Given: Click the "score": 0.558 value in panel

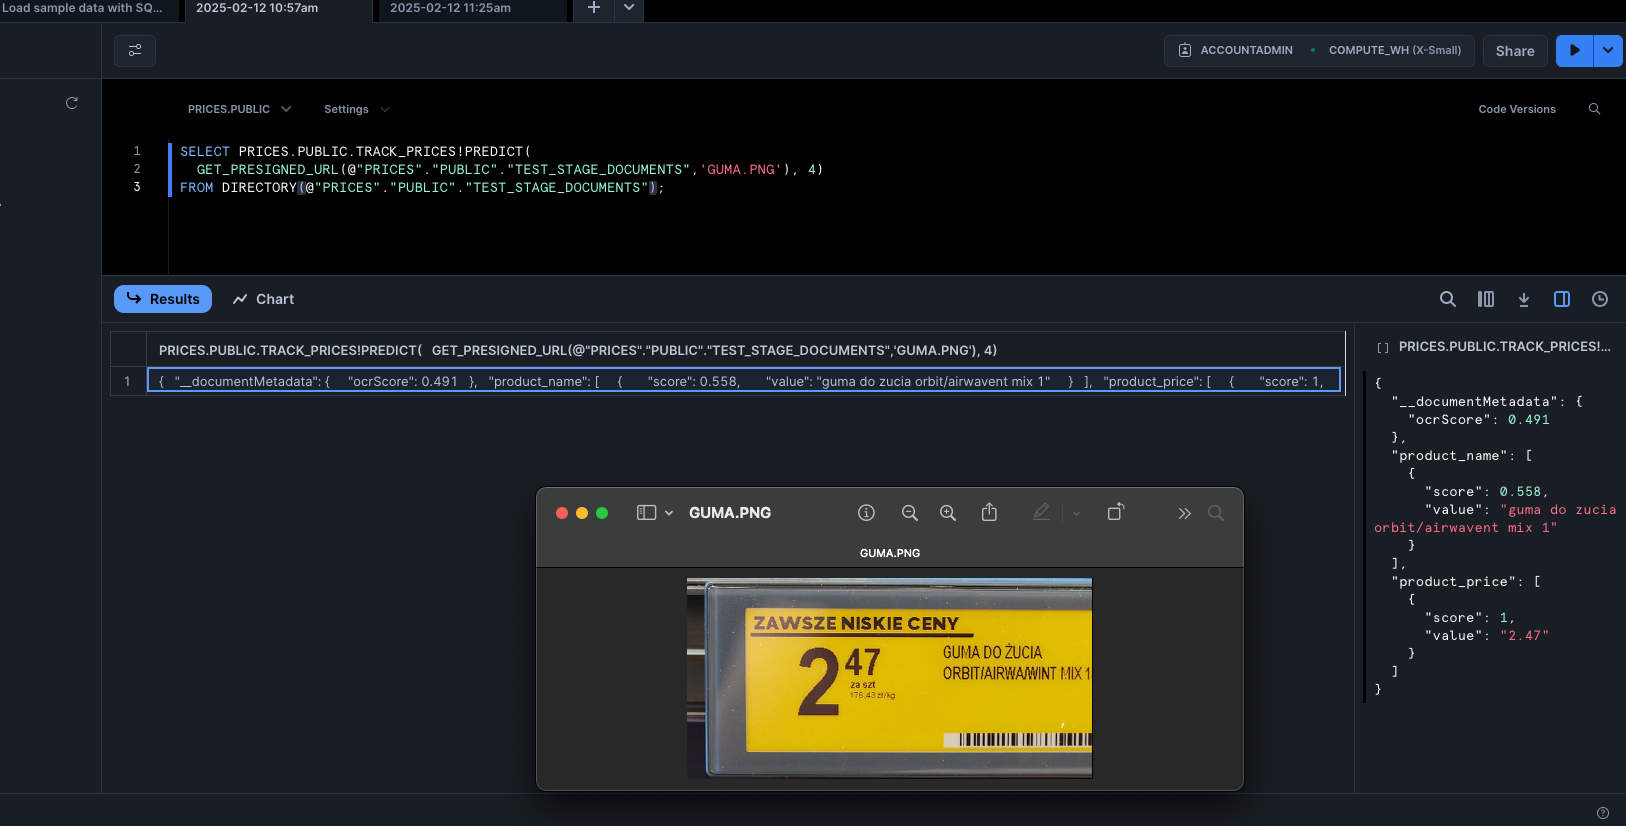Looking at the screenshot, I should tap(1521, 492).
